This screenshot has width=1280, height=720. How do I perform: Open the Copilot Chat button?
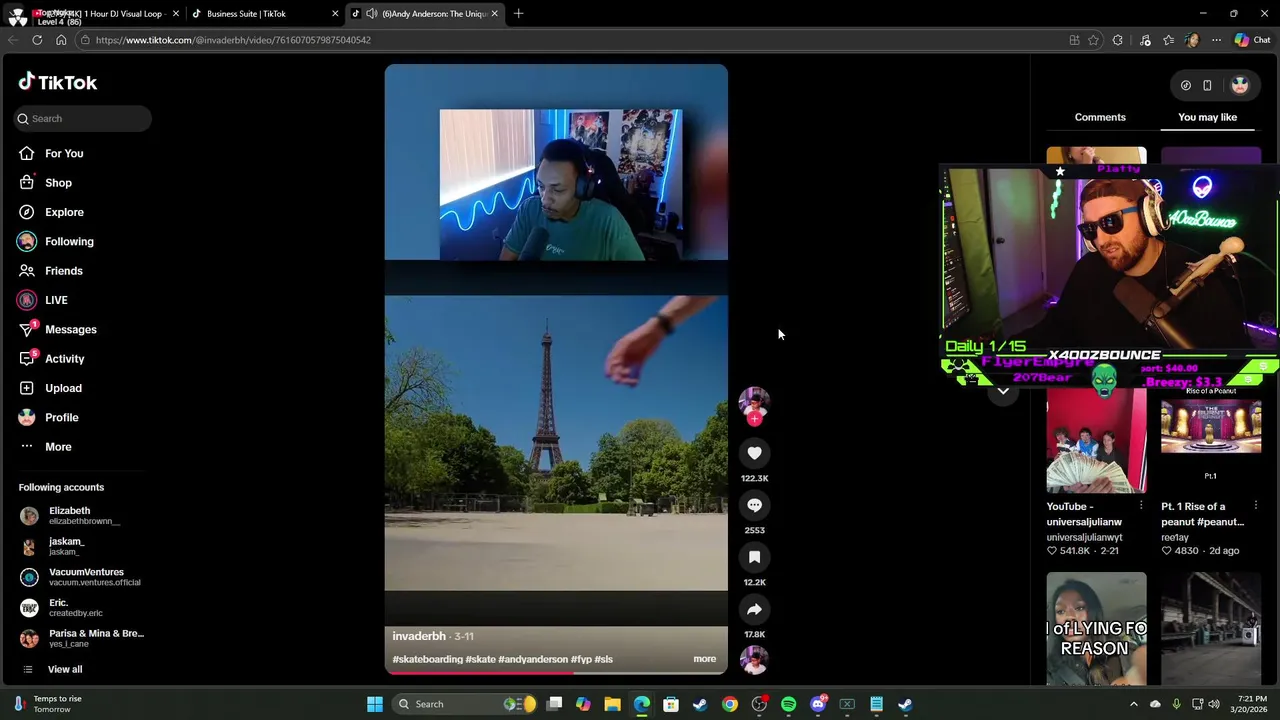[1252, 40]
